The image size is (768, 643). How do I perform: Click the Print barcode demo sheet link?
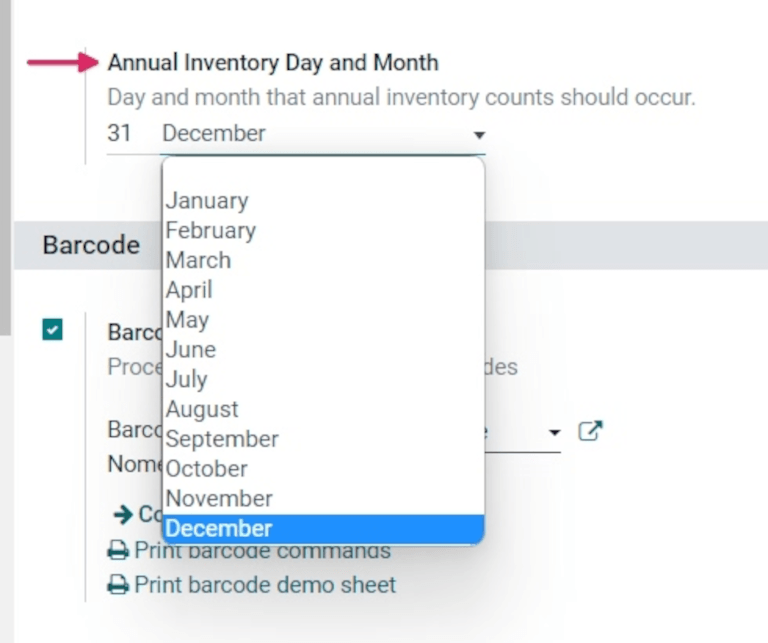tap(265, 585)
